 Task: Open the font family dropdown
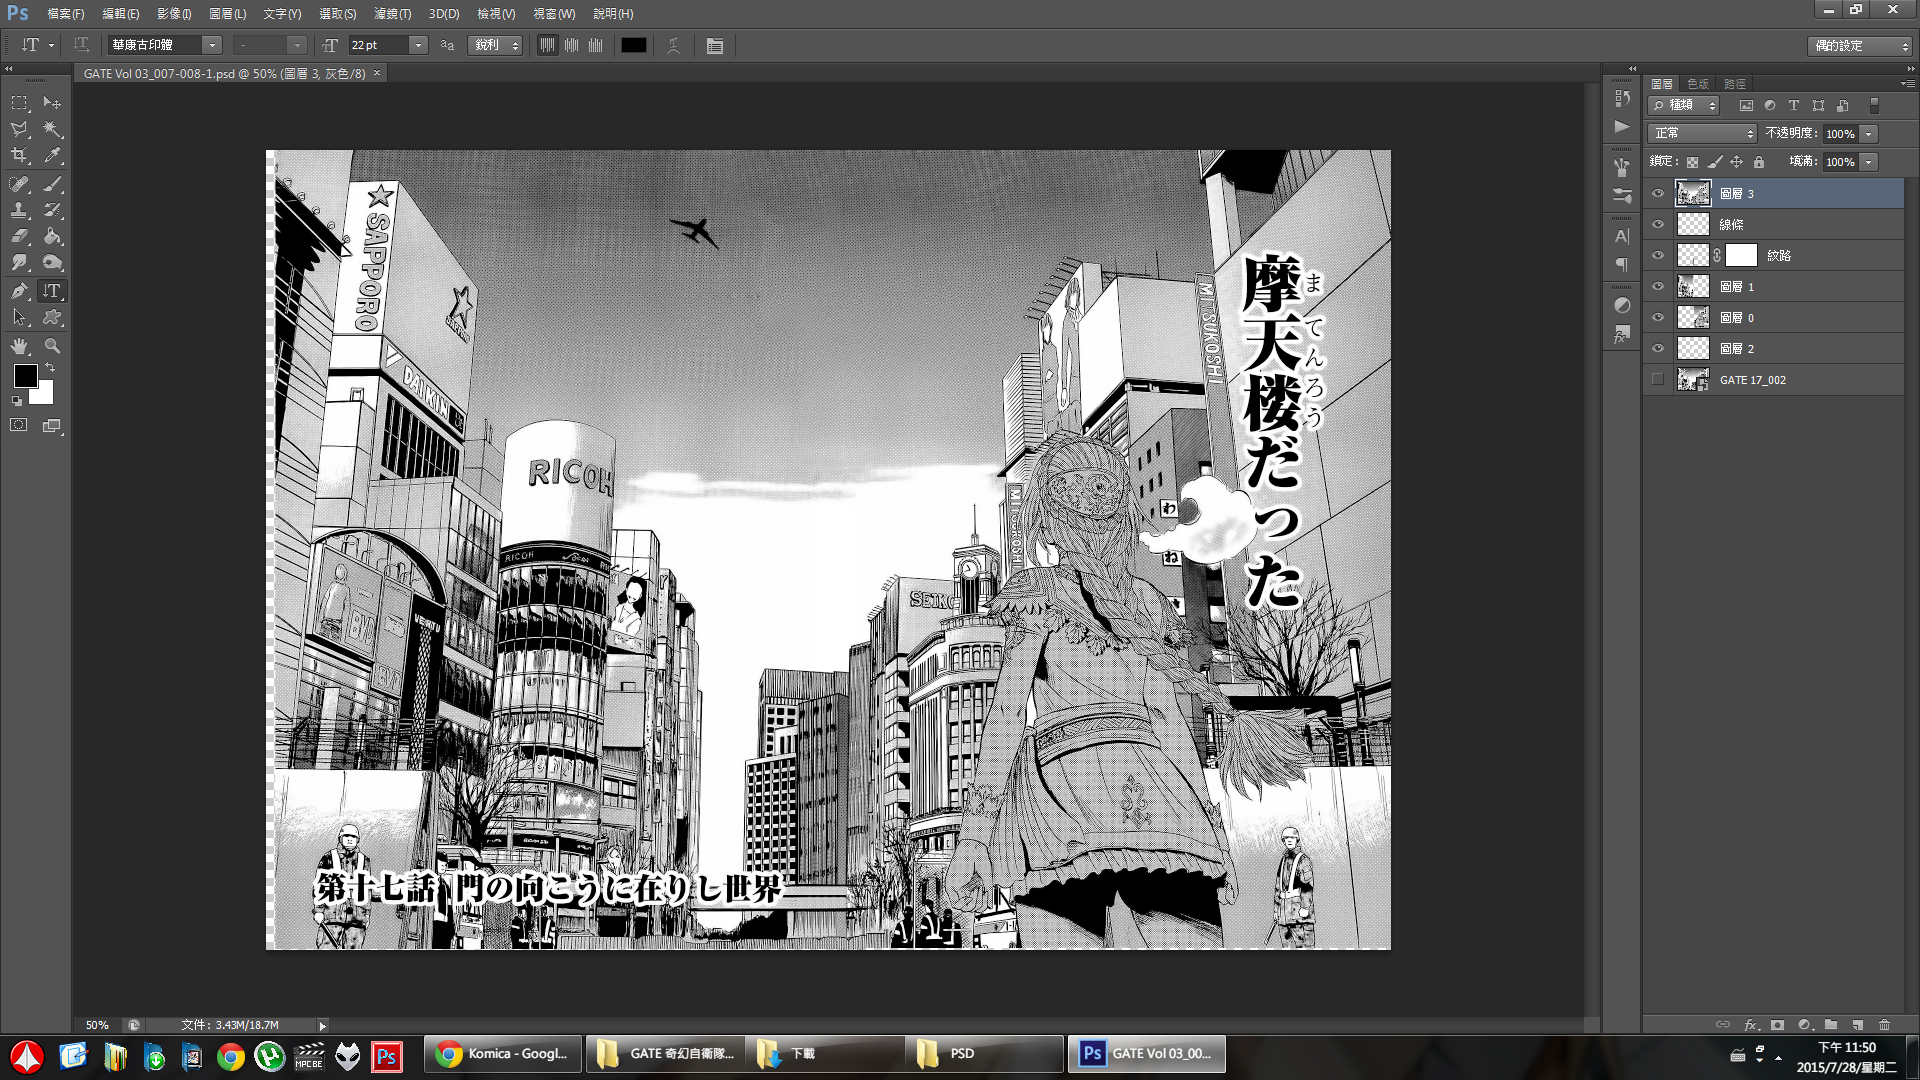[x=212, y=46]
